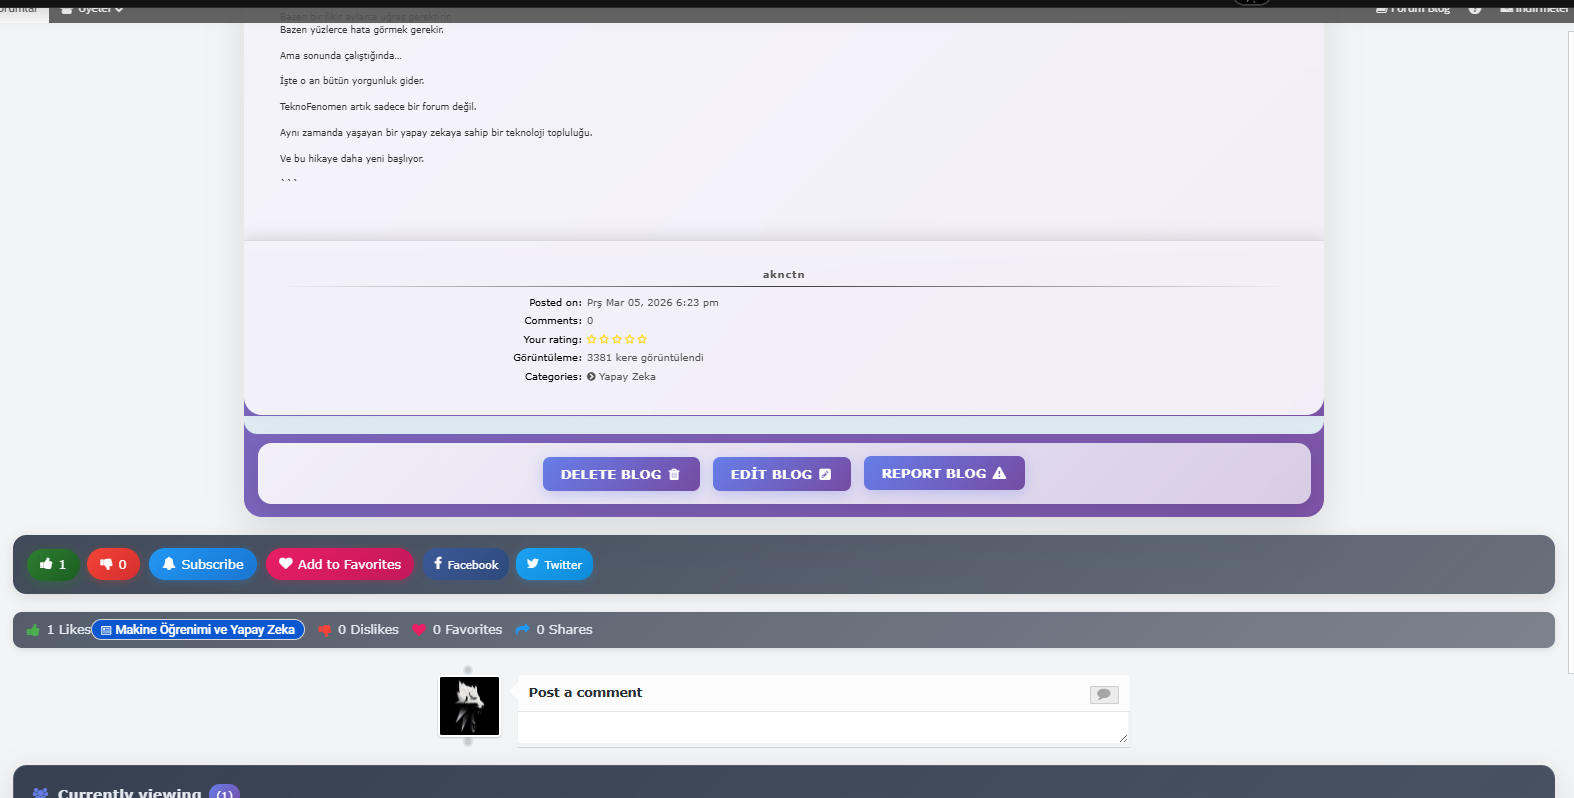This screenshot has height=798, width=1574.
Task: Share the blog on Twitter
Action: [x=554, y=564]
